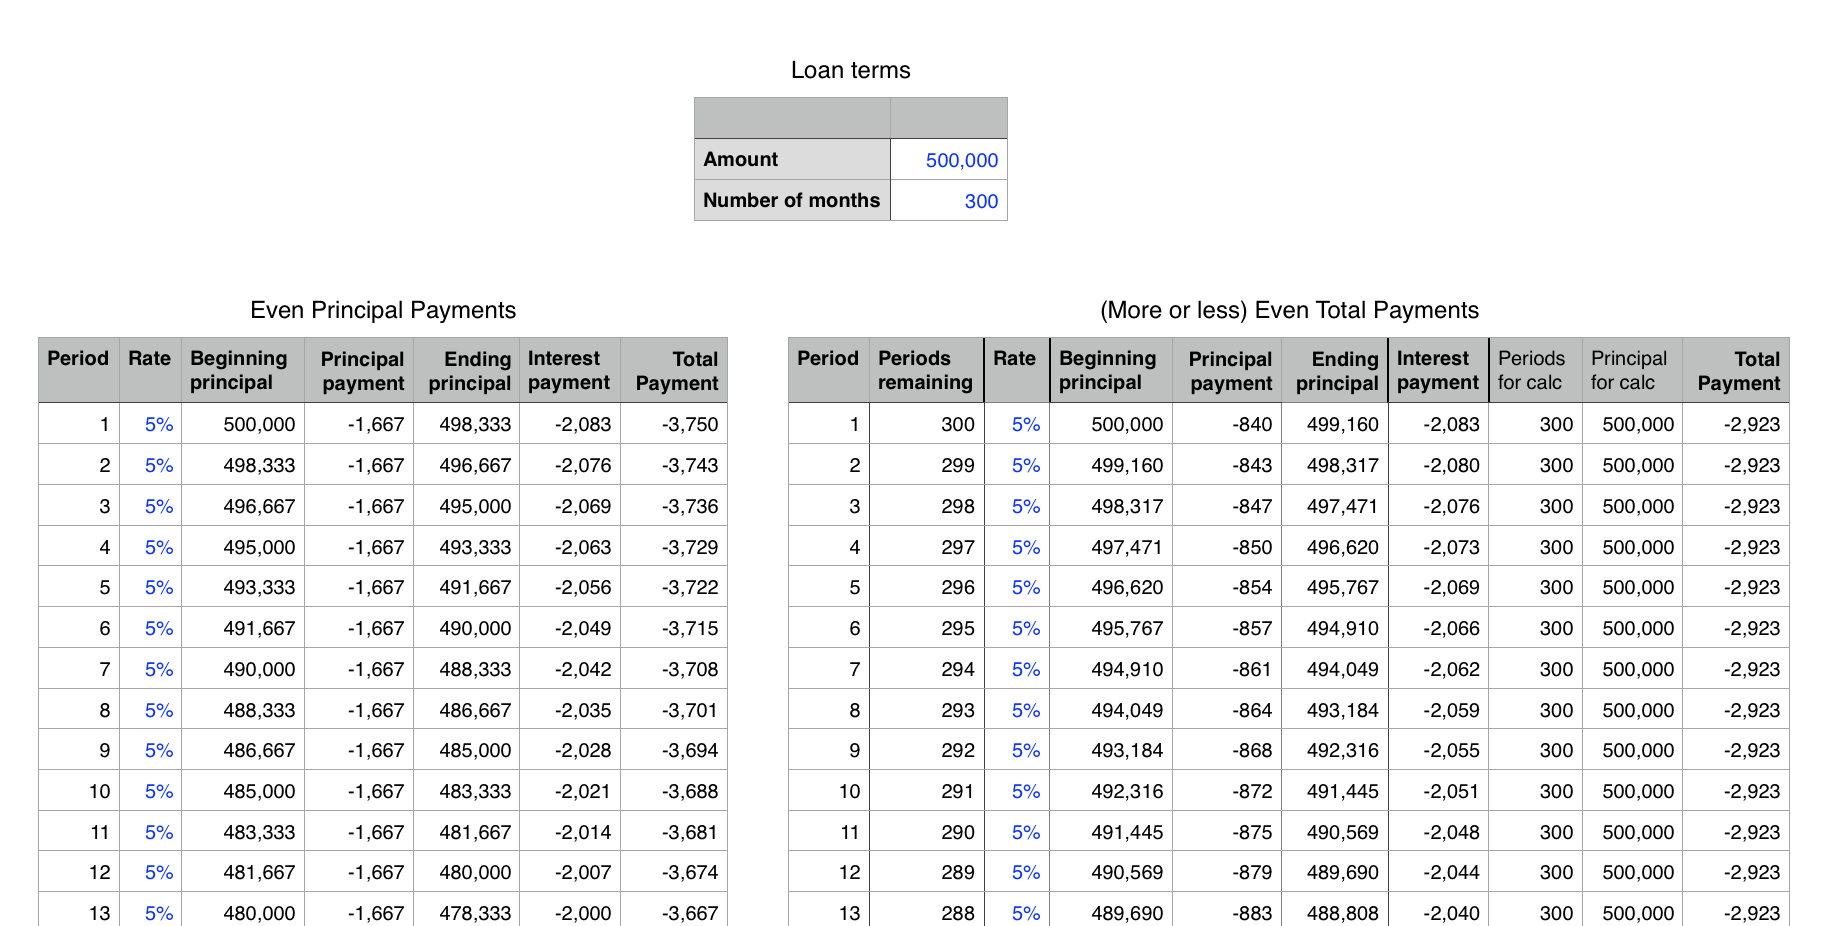1838x926 pixels.
Task: Select the -2,014 interest payment cell
Action: coord(570,832)
